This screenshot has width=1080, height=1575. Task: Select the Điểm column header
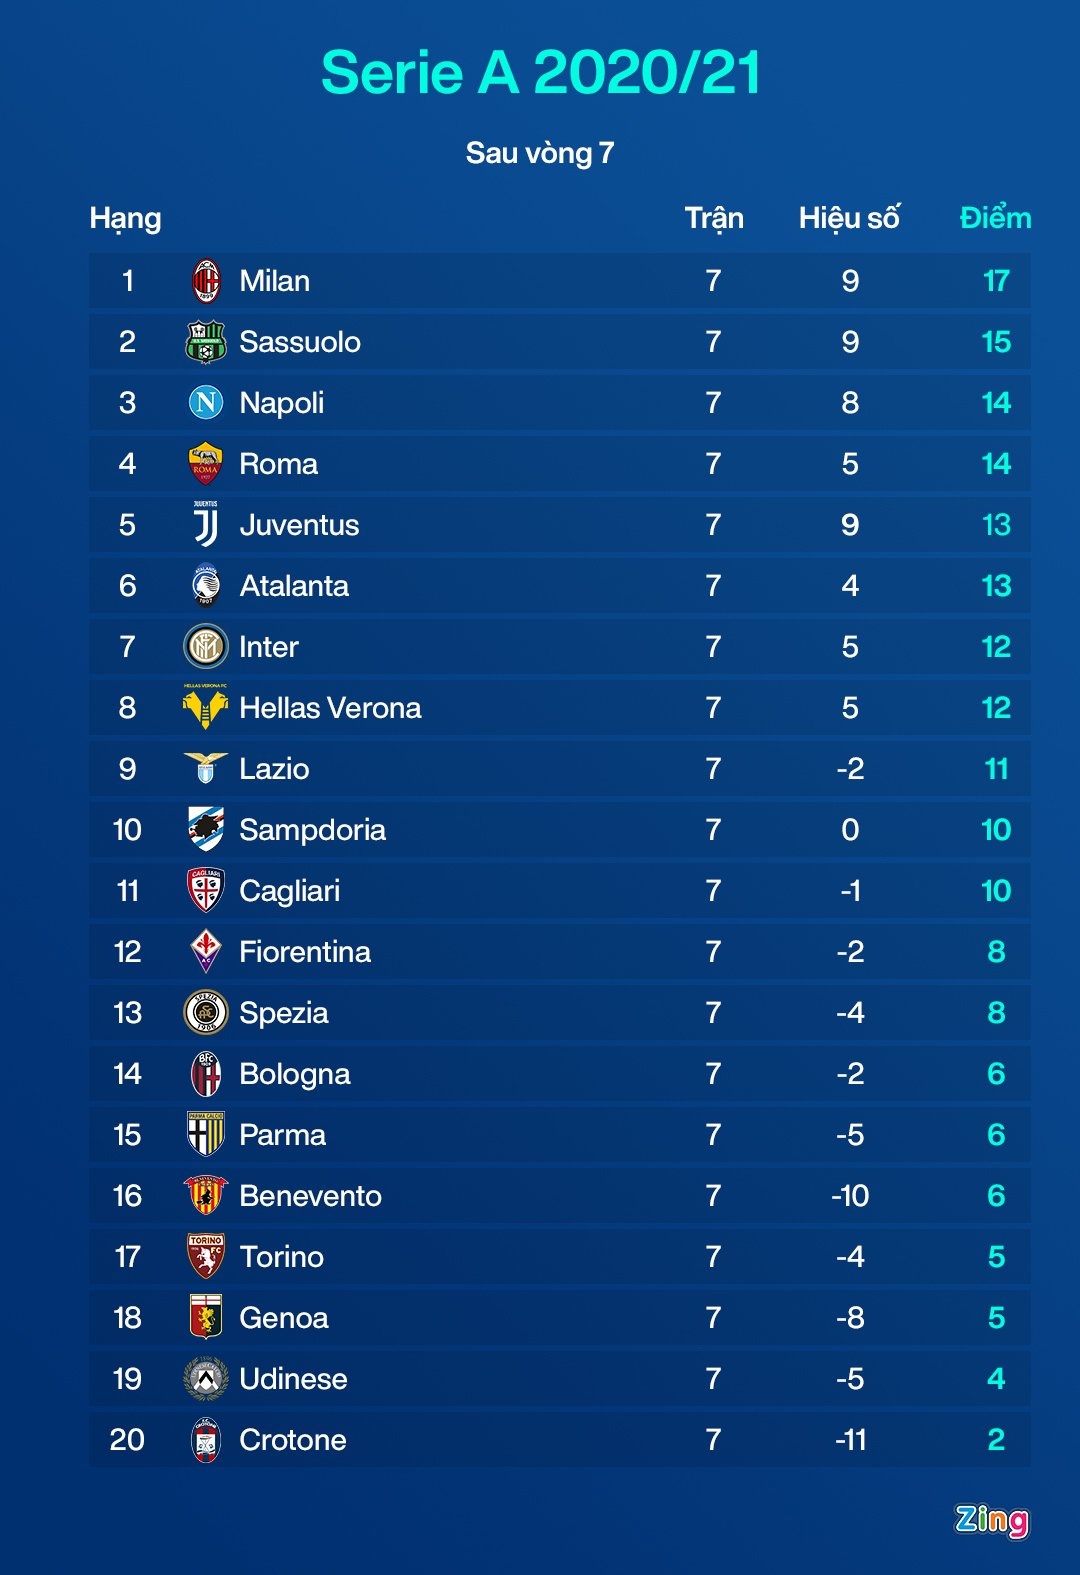pyautogui.click(x=995, y=218)
